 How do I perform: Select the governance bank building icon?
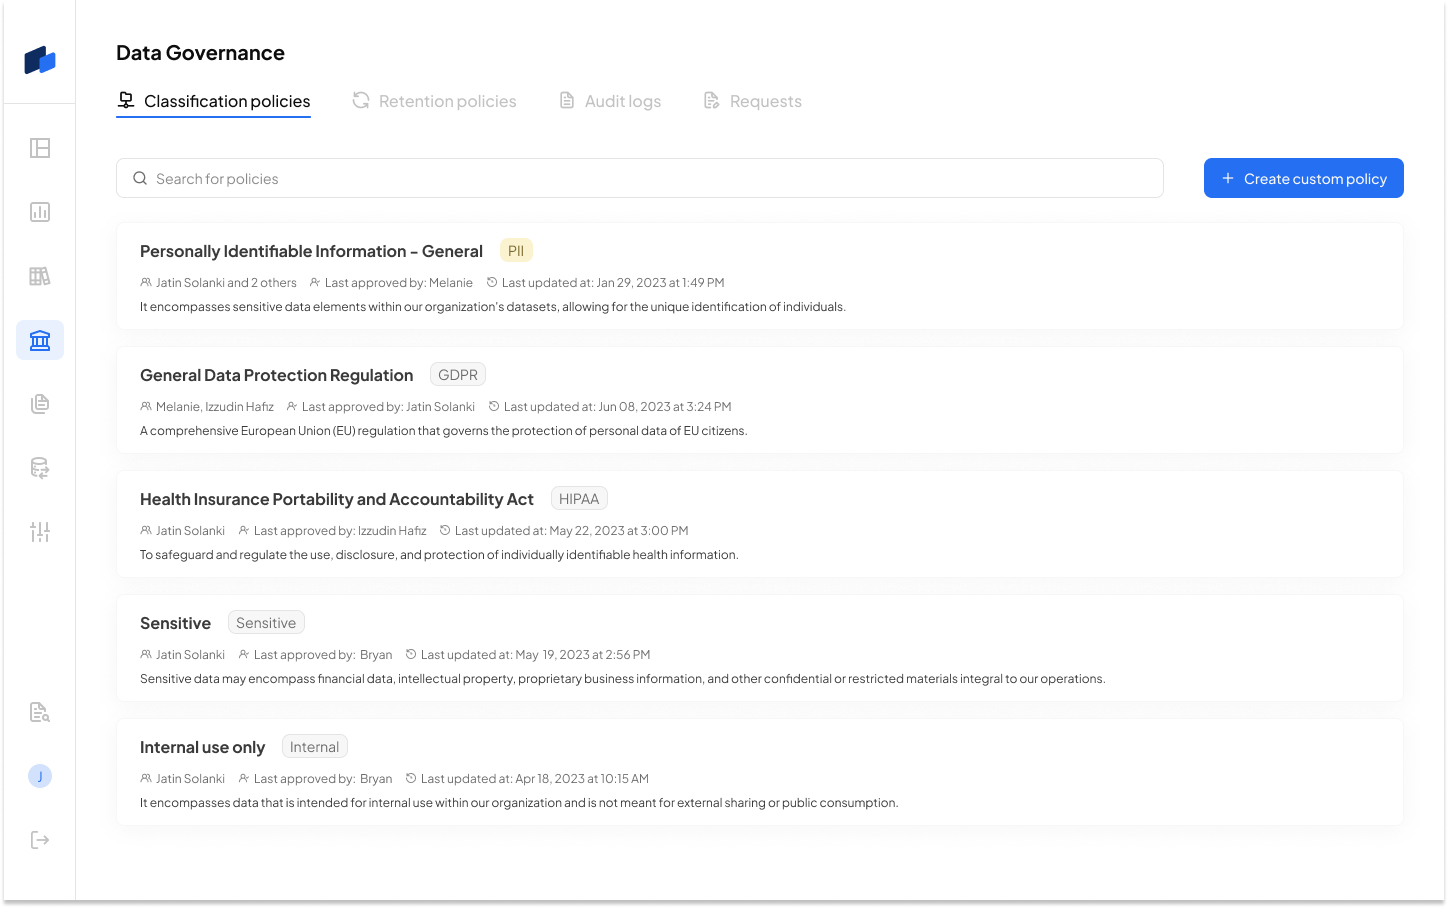(40, 340)
